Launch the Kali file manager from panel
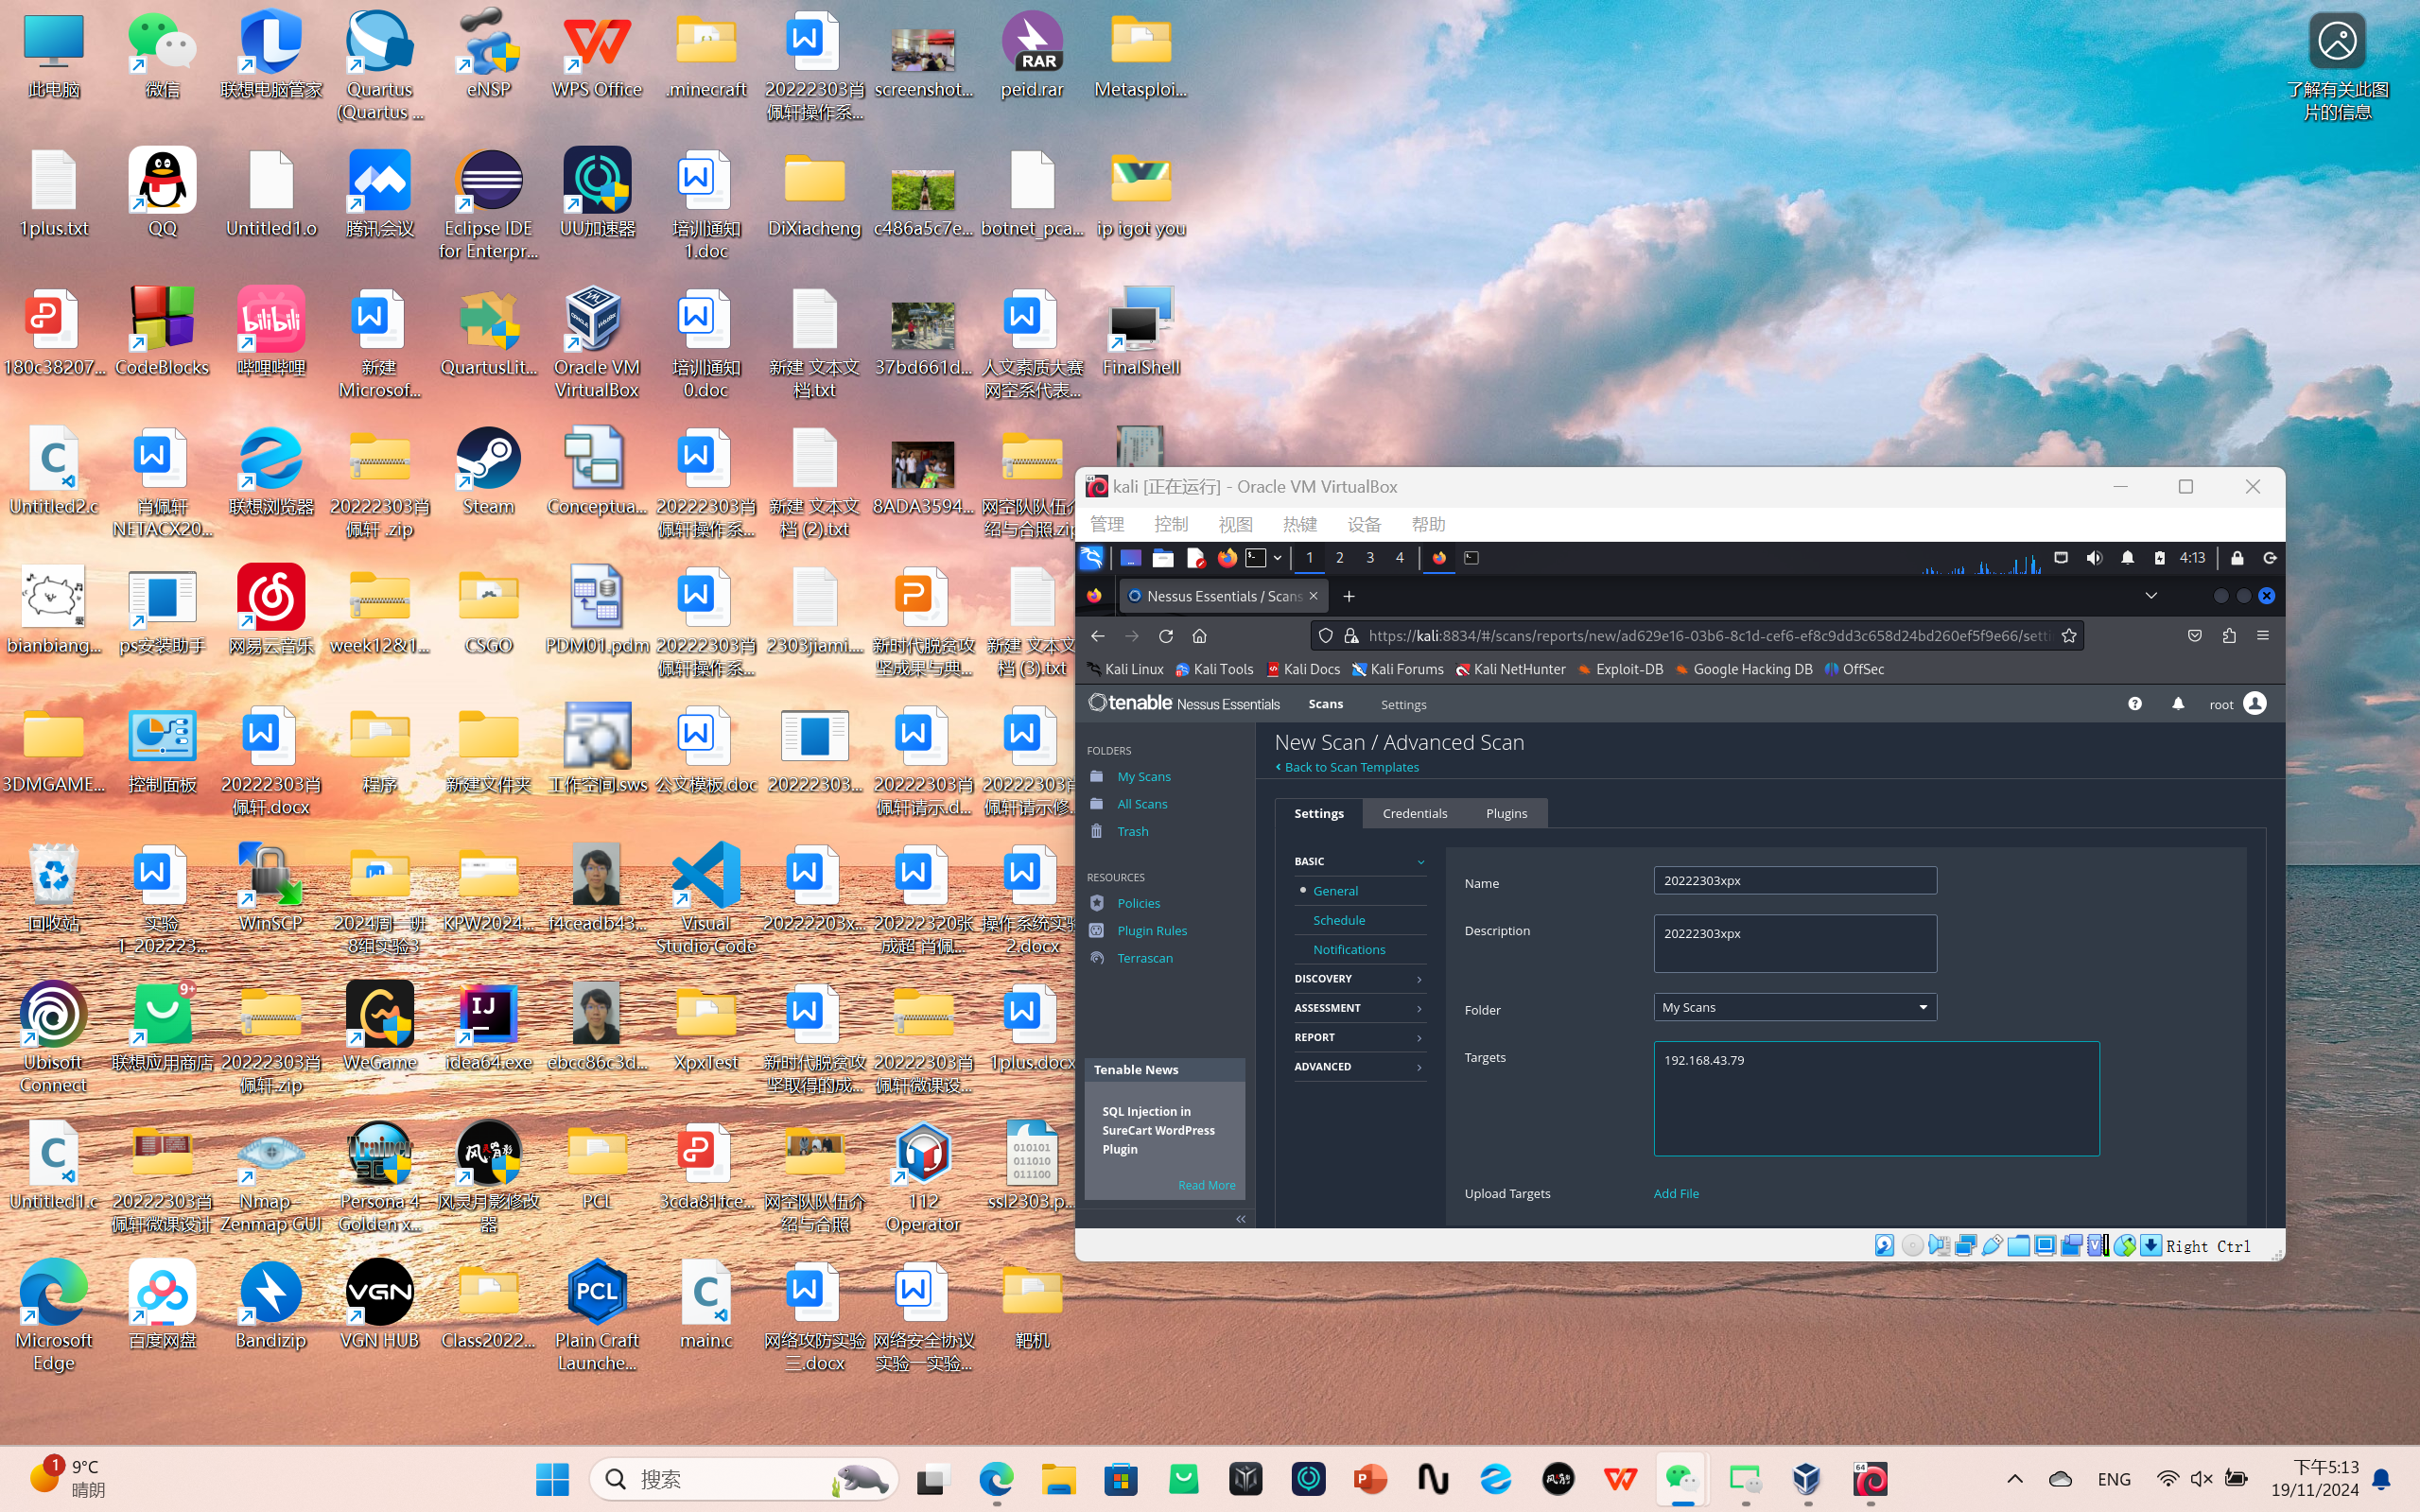Screen dimensions: 2420x1512 tap(1162, 558)
